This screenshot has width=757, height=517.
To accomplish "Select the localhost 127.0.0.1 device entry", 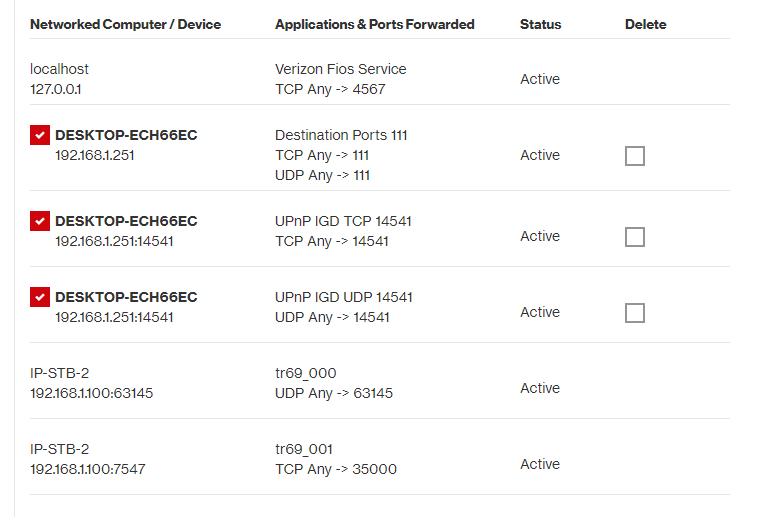I will tap(59, 79).
